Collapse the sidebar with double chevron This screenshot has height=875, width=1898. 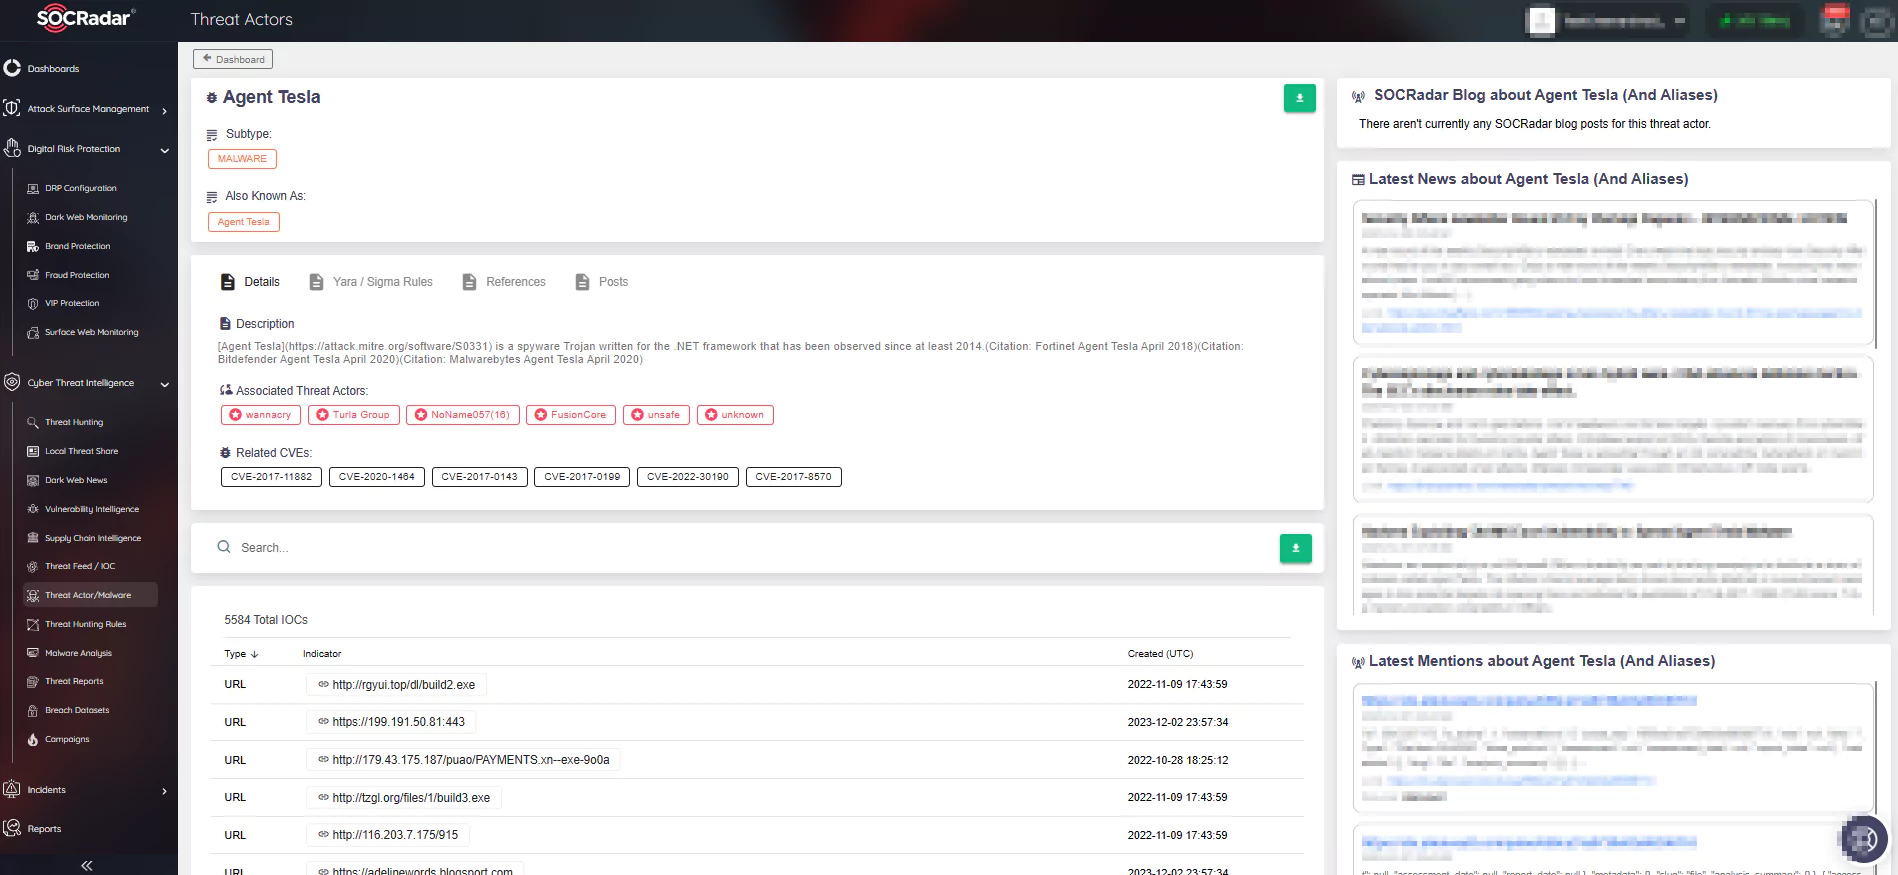(87, 865)
